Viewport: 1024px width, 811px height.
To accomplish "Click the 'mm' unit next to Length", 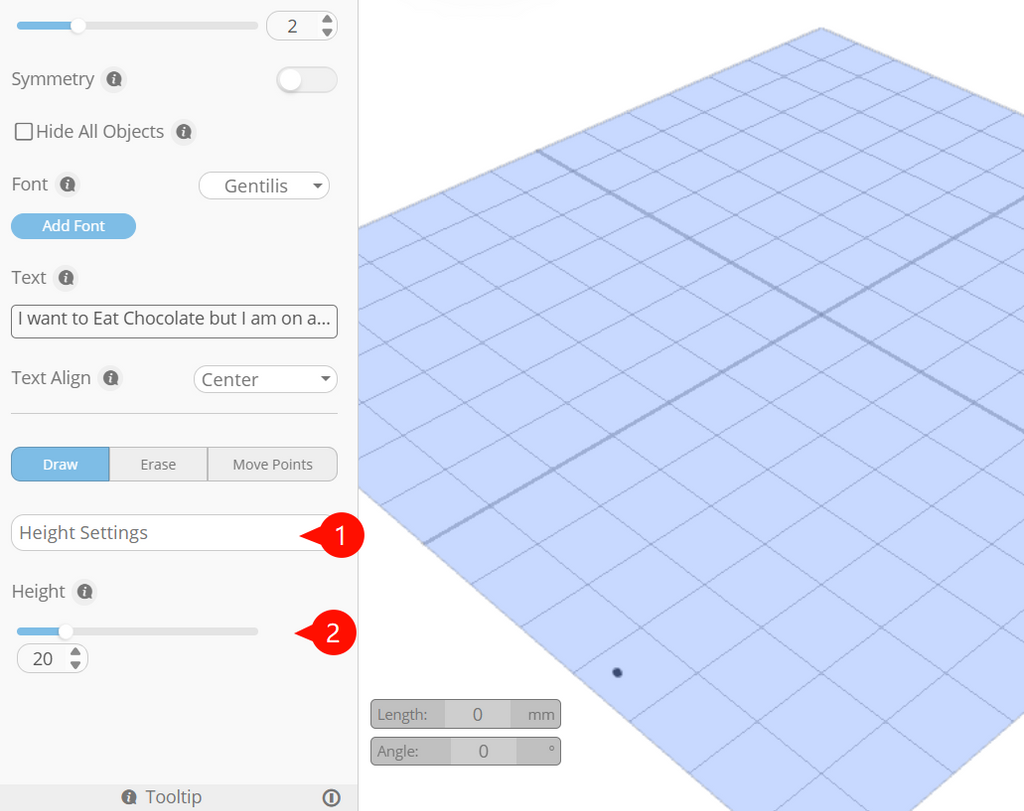I will (541, 715).
